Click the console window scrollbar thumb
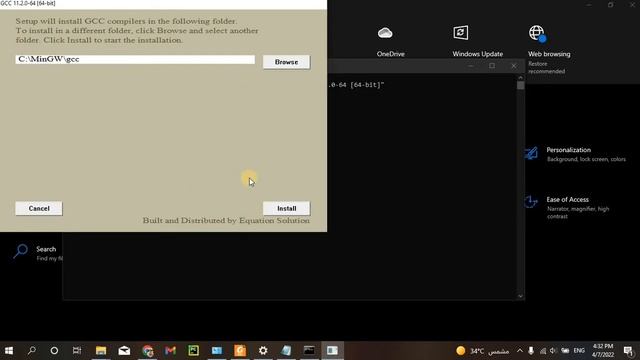Screen dimensions: 640x360 coord(520,86)
